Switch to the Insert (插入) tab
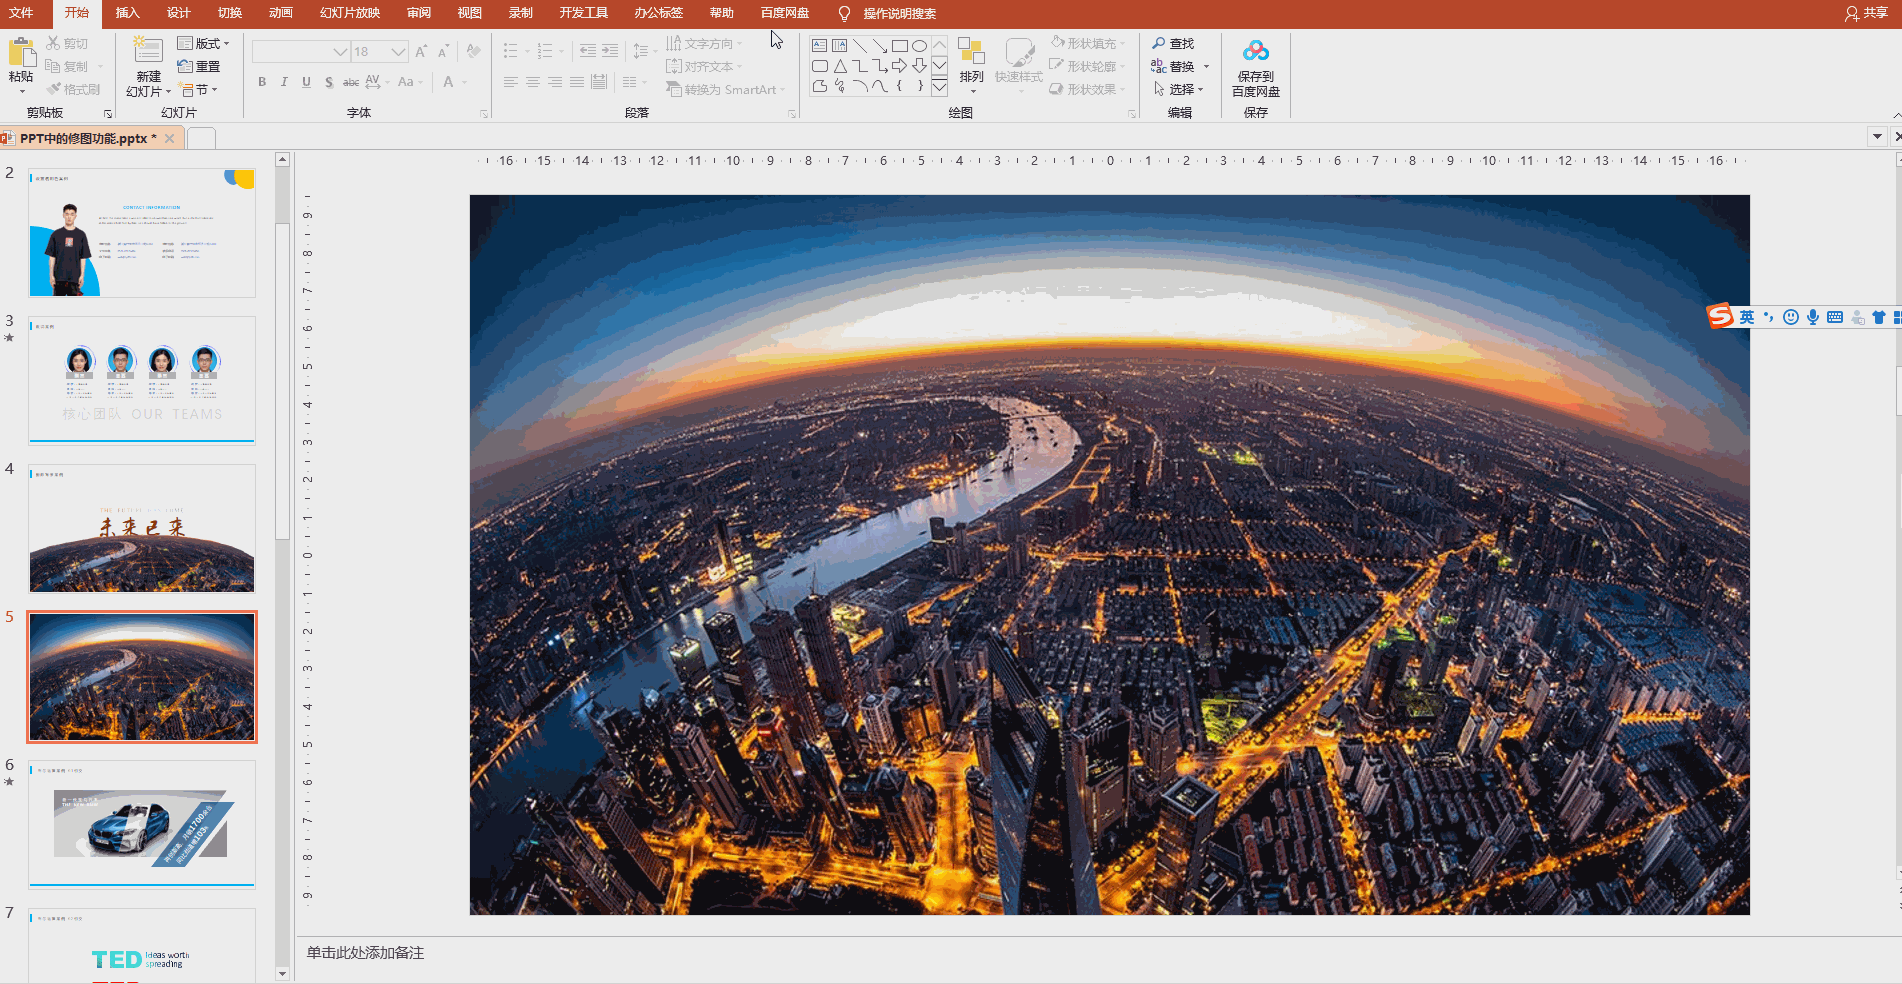 click(127, 13)
